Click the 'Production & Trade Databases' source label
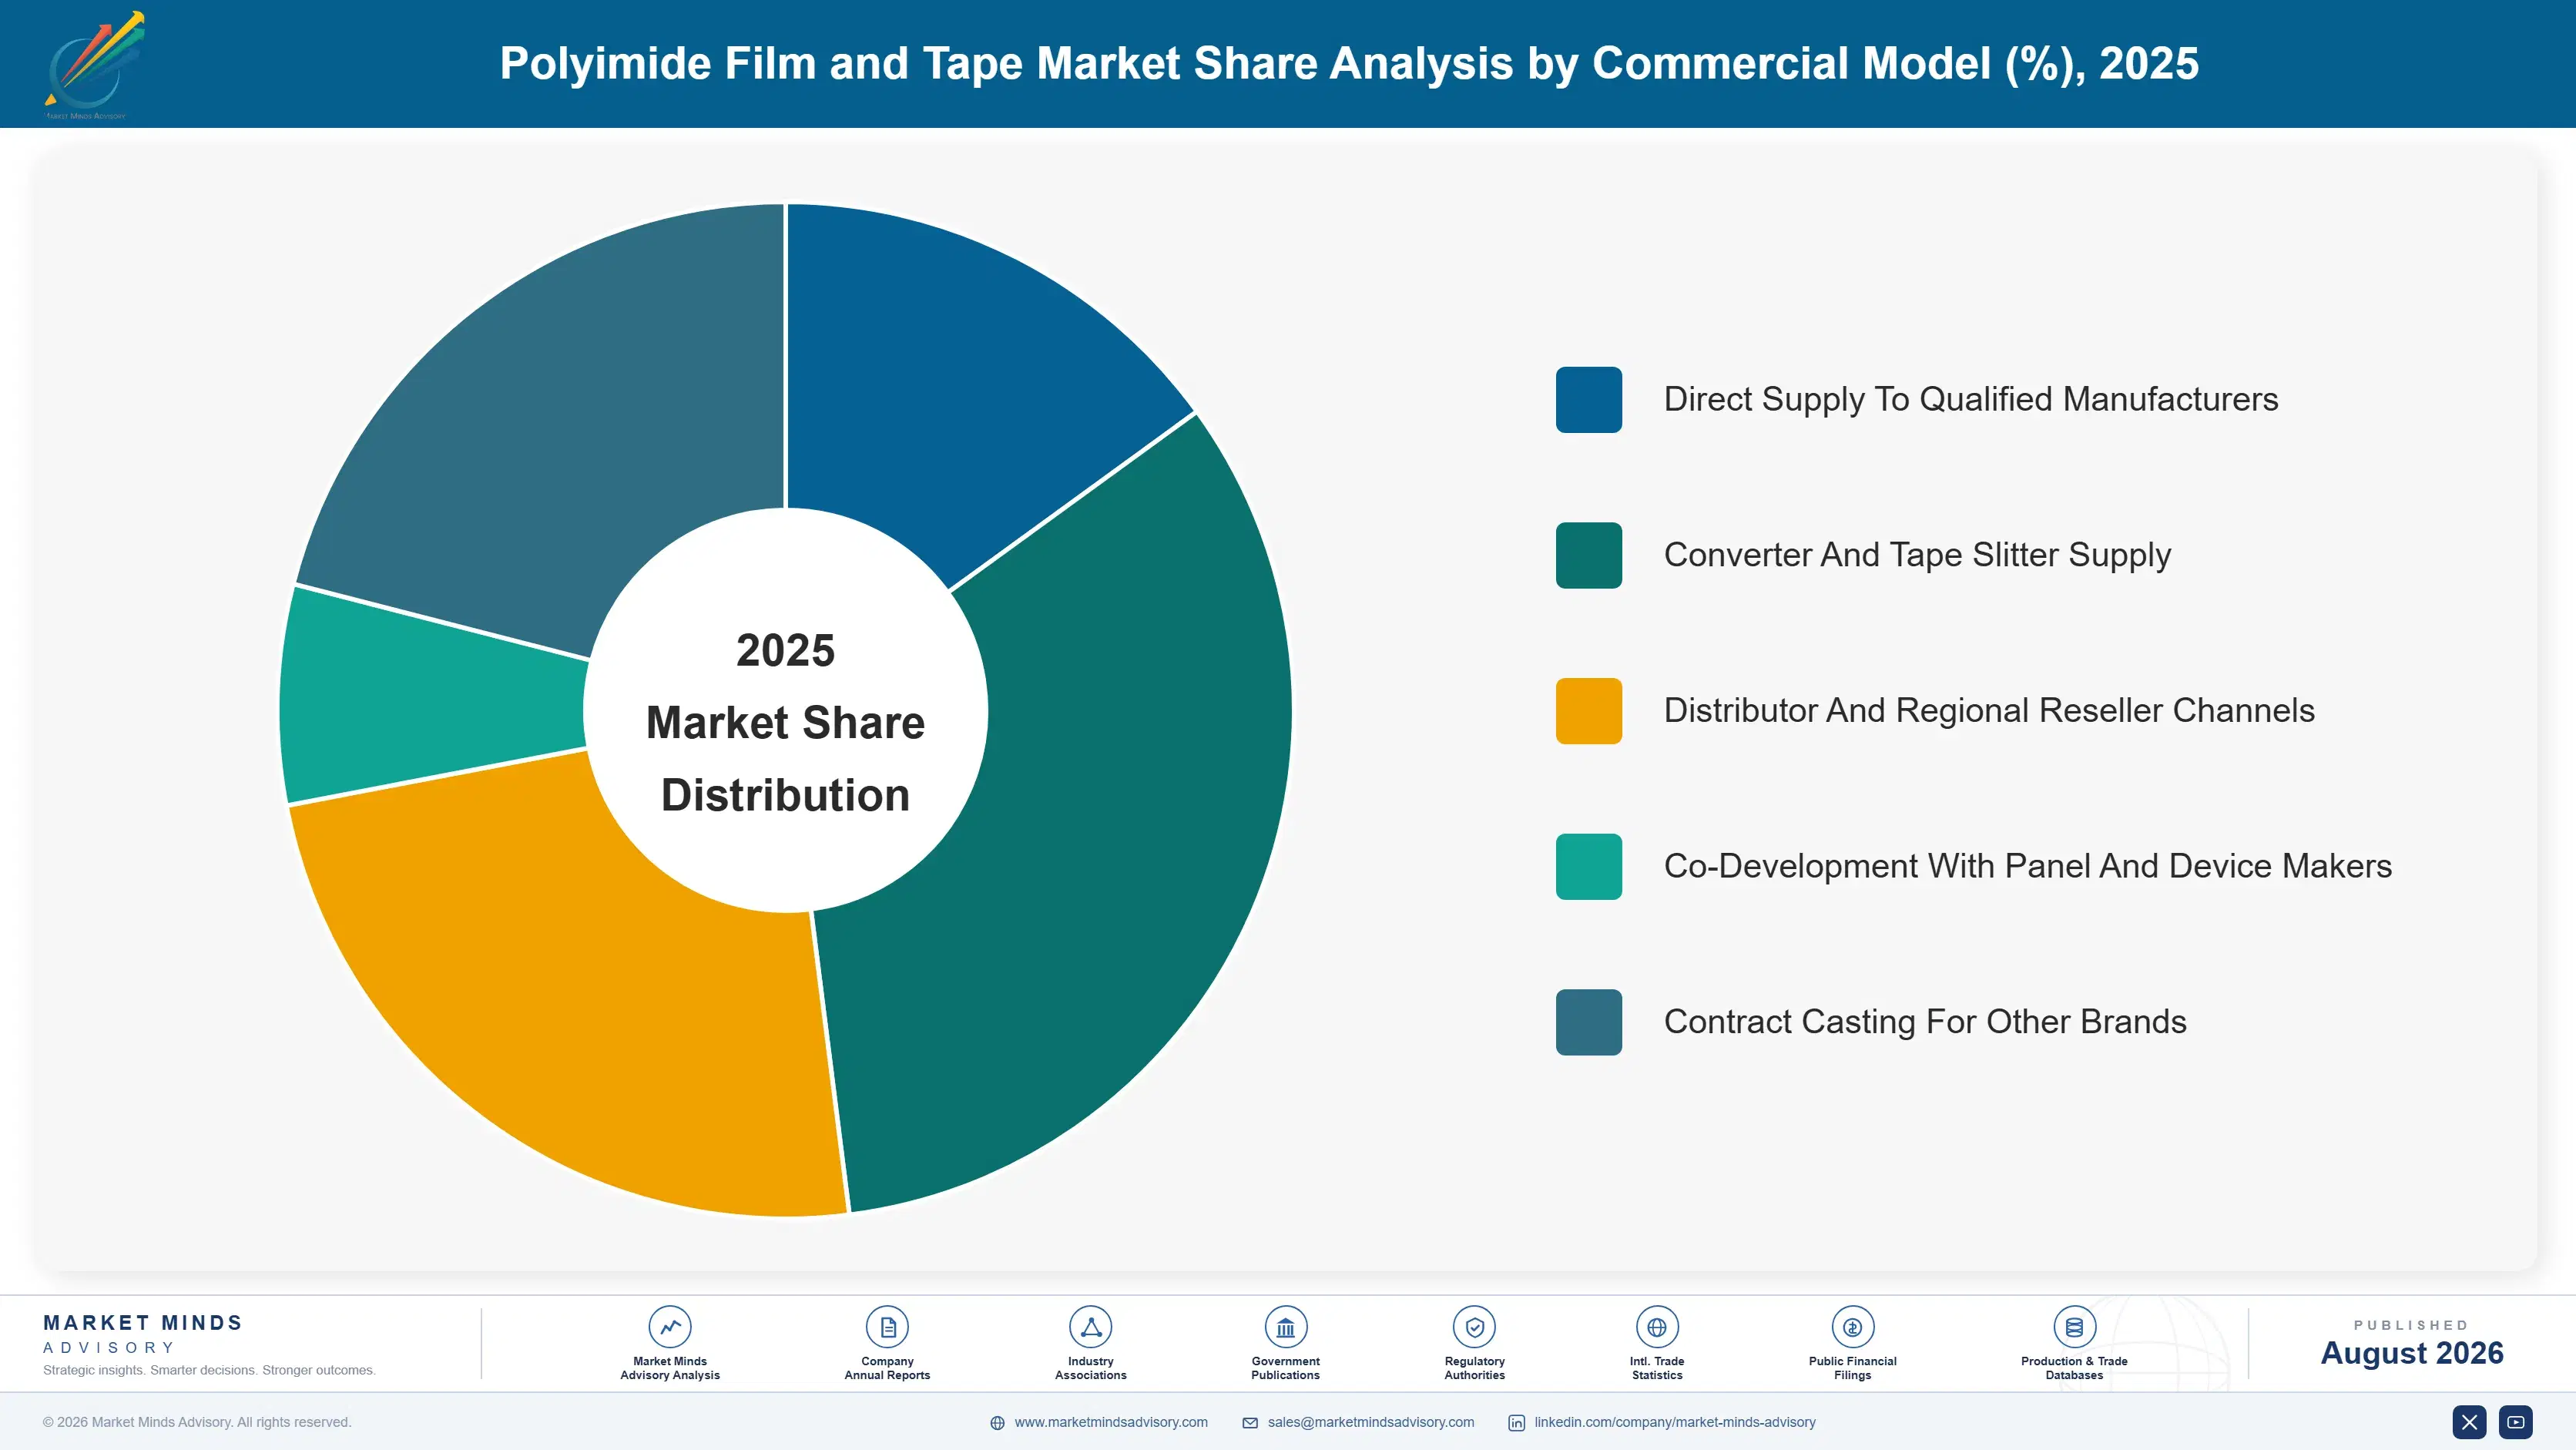Image resolution: width=2576 pixels, height=1450 pixels. point(2074,1368)
